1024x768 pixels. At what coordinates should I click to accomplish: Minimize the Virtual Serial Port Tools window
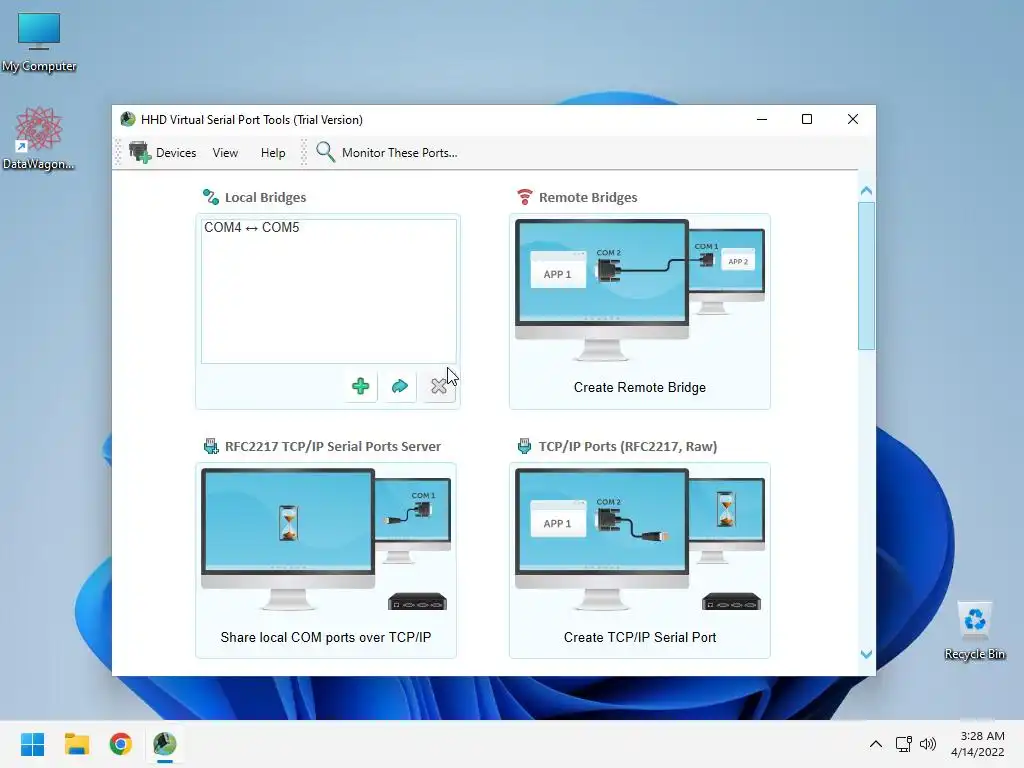point(762,119)
